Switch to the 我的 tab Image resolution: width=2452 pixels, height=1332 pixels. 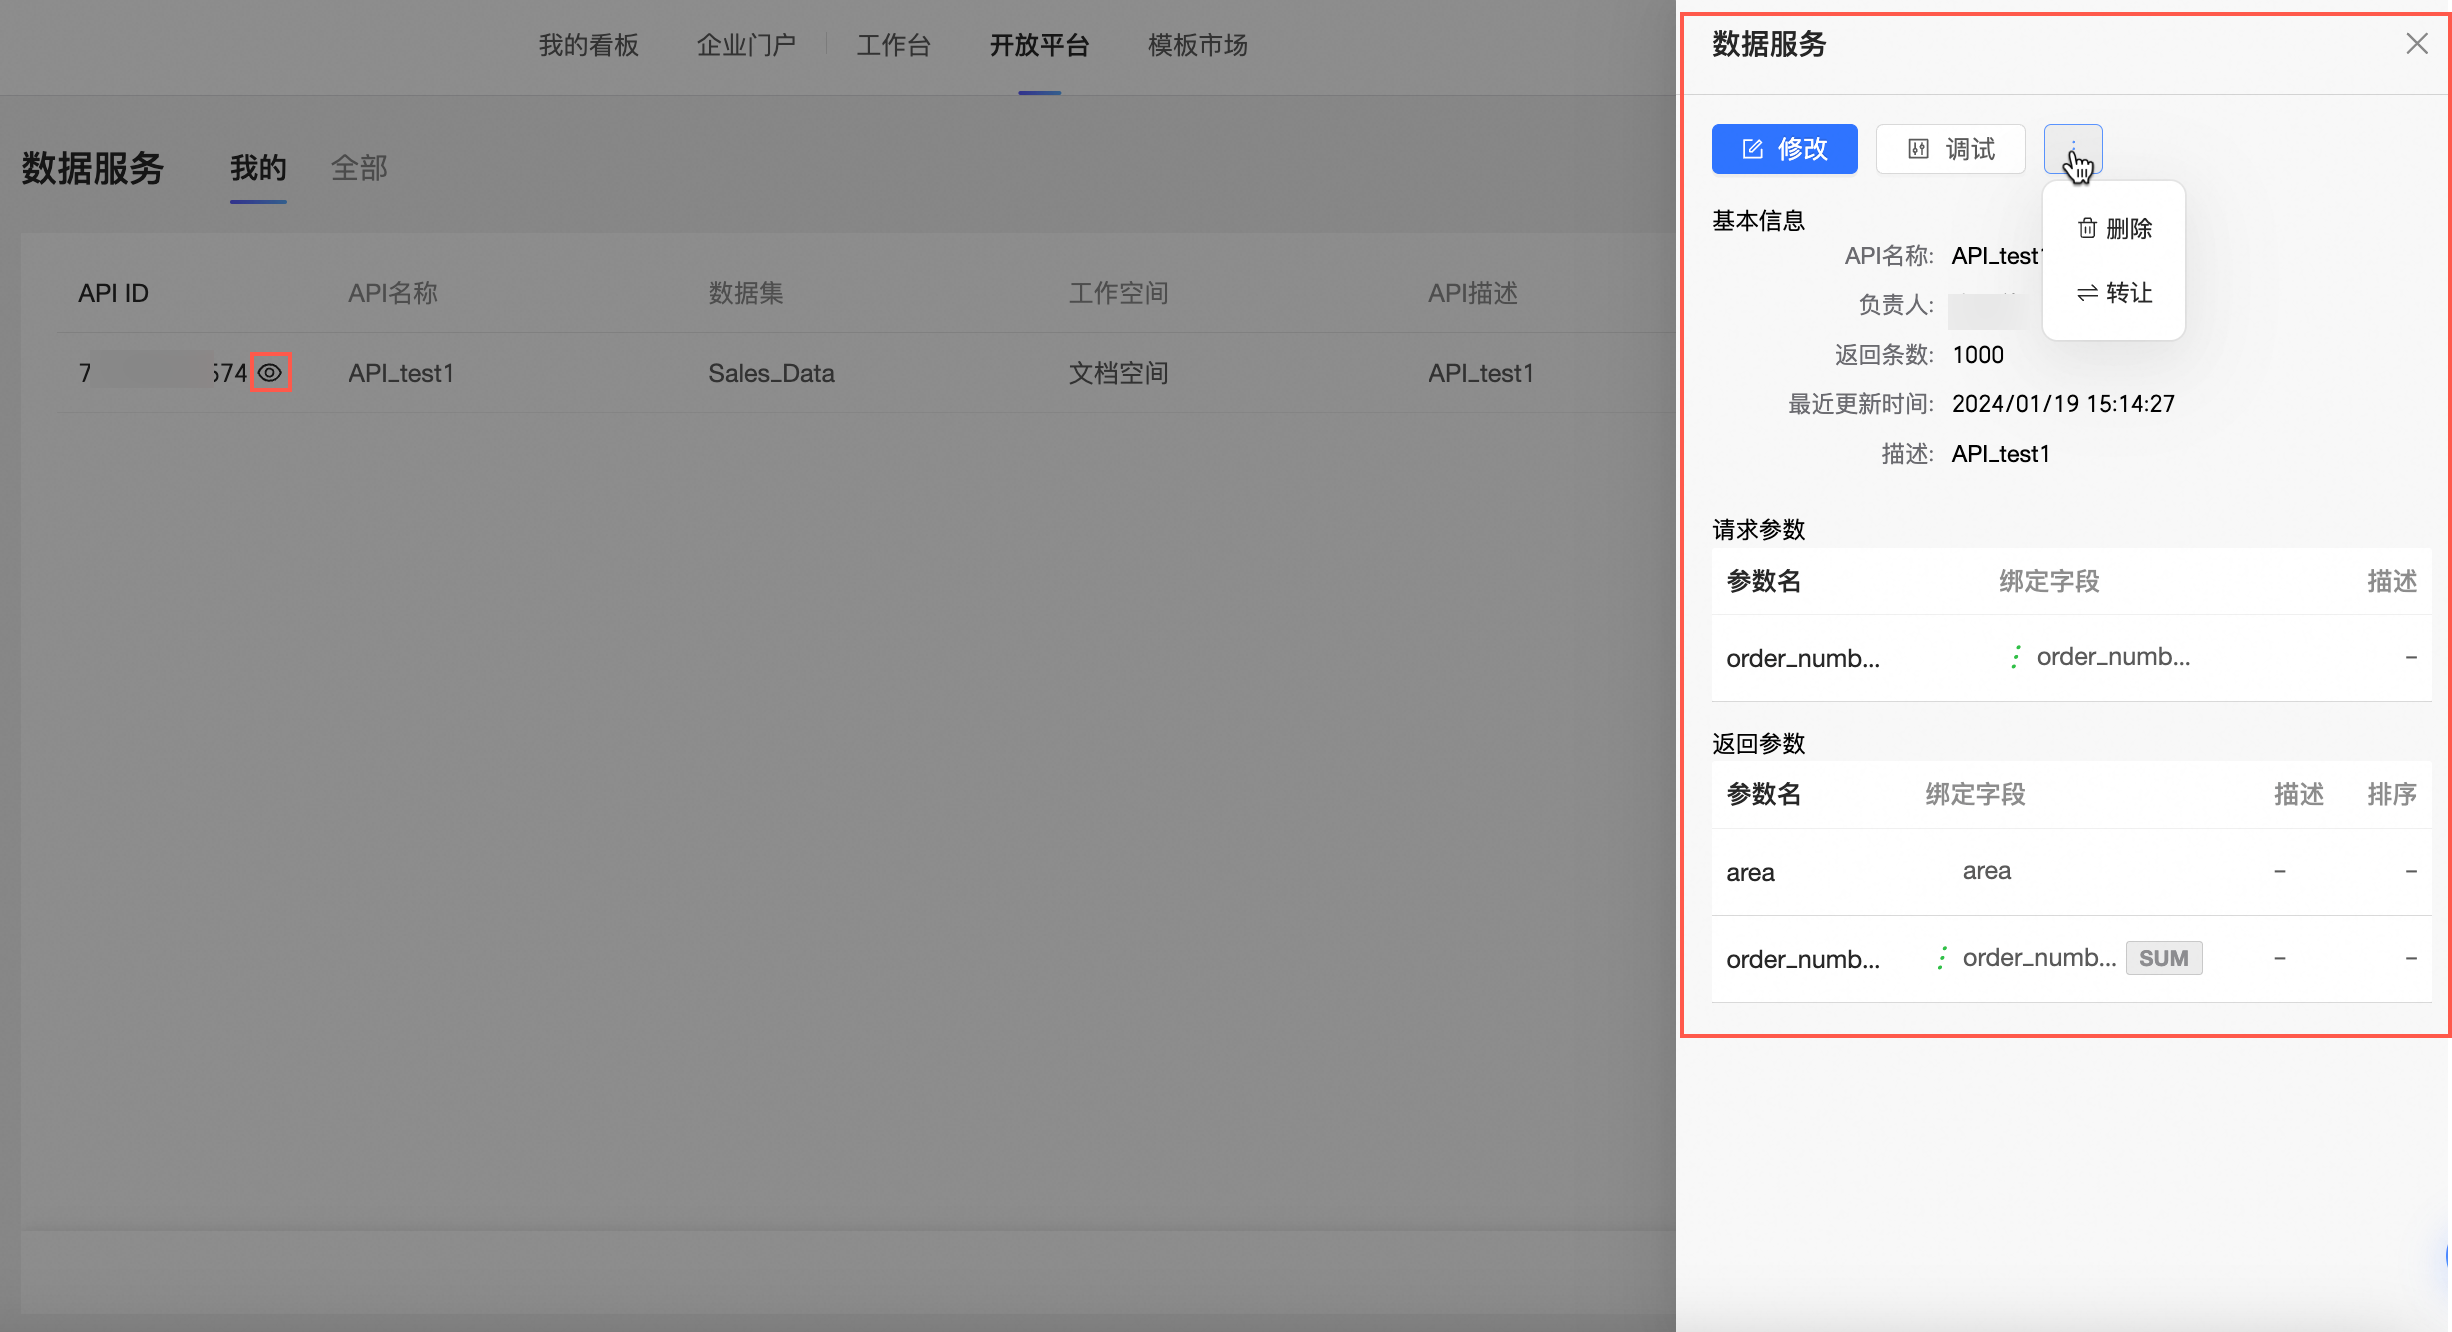258,168
